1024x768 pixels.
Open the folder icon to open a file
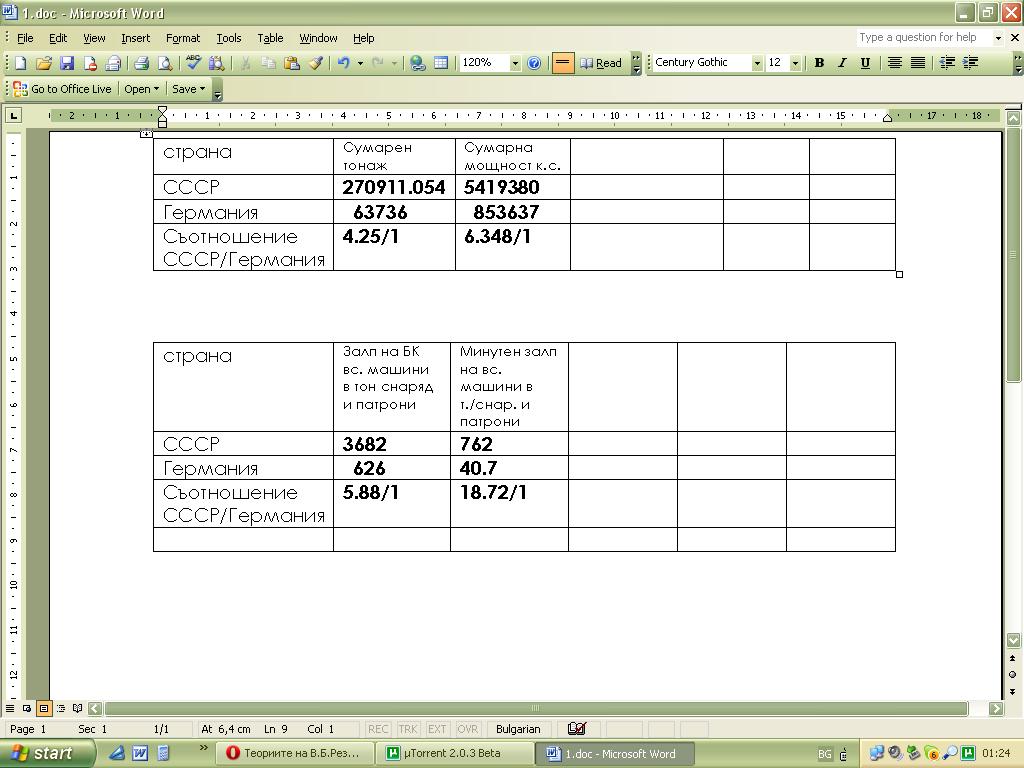pos(43,63)
